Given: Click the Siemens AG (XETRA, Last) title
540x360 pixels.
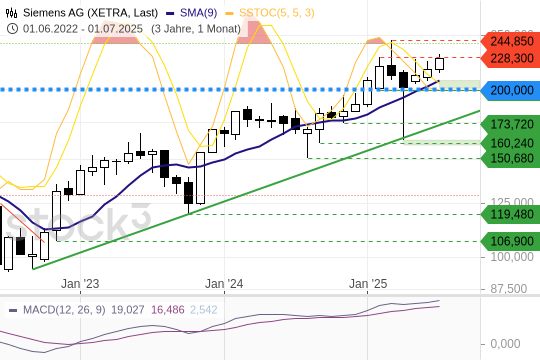Looking at the screenshot, I should [90, 13].
